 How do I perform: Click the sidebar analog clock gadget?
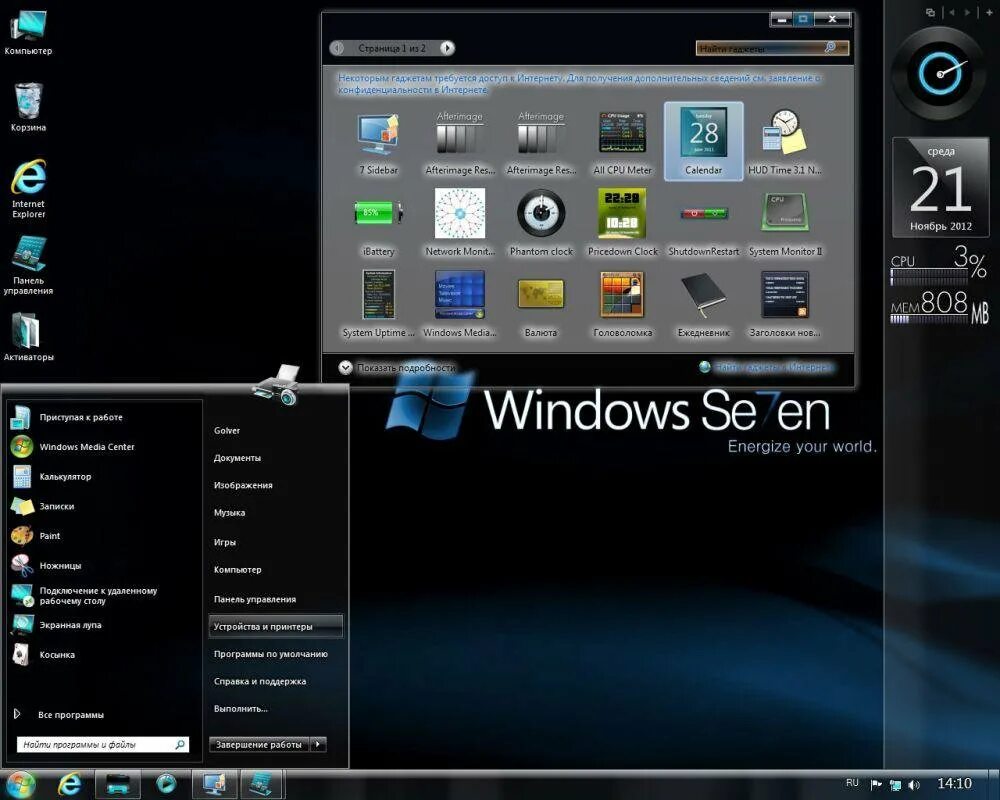pyautogui.click(x=941, y=73)
